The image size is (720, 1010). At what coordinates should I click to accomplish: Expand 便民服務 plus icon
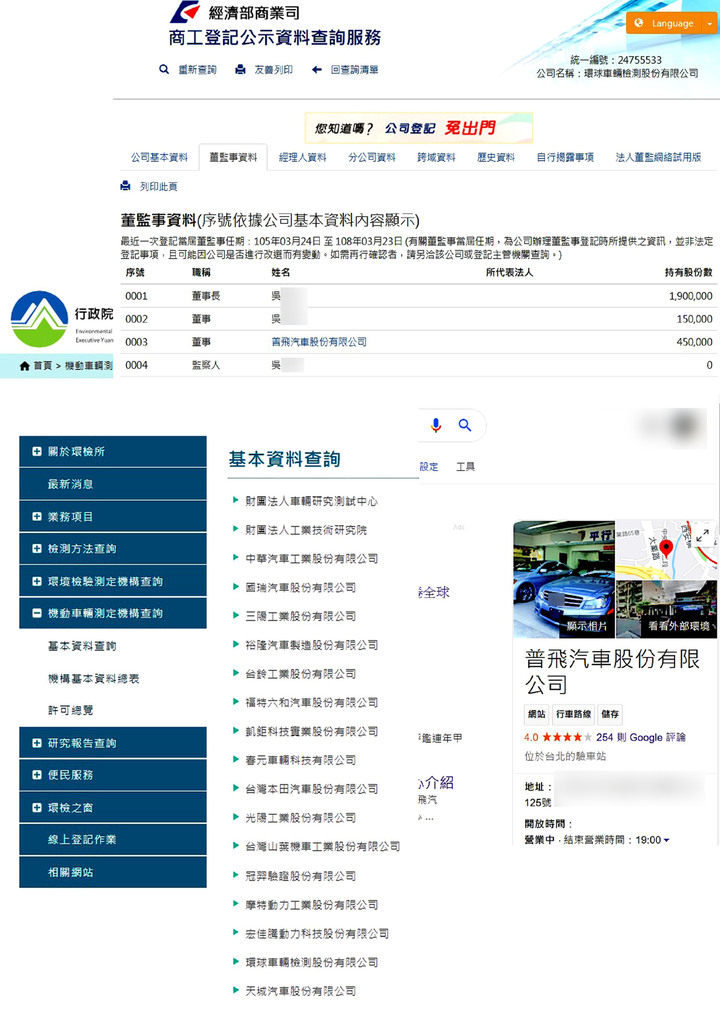(x=37, y=775)
